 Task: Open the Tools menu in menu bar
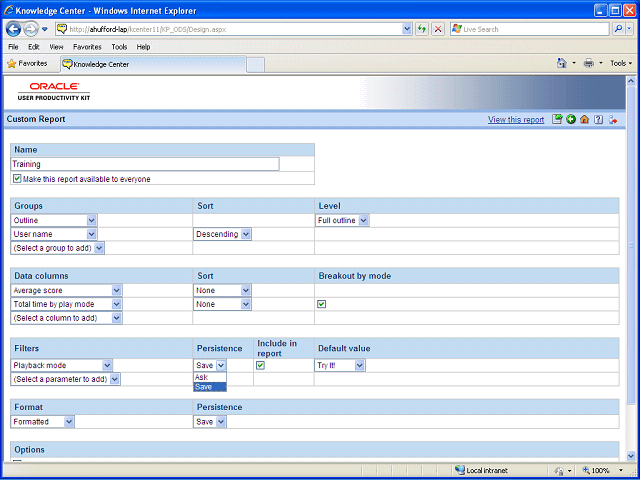pyautogui.click(x=119, y=47)
